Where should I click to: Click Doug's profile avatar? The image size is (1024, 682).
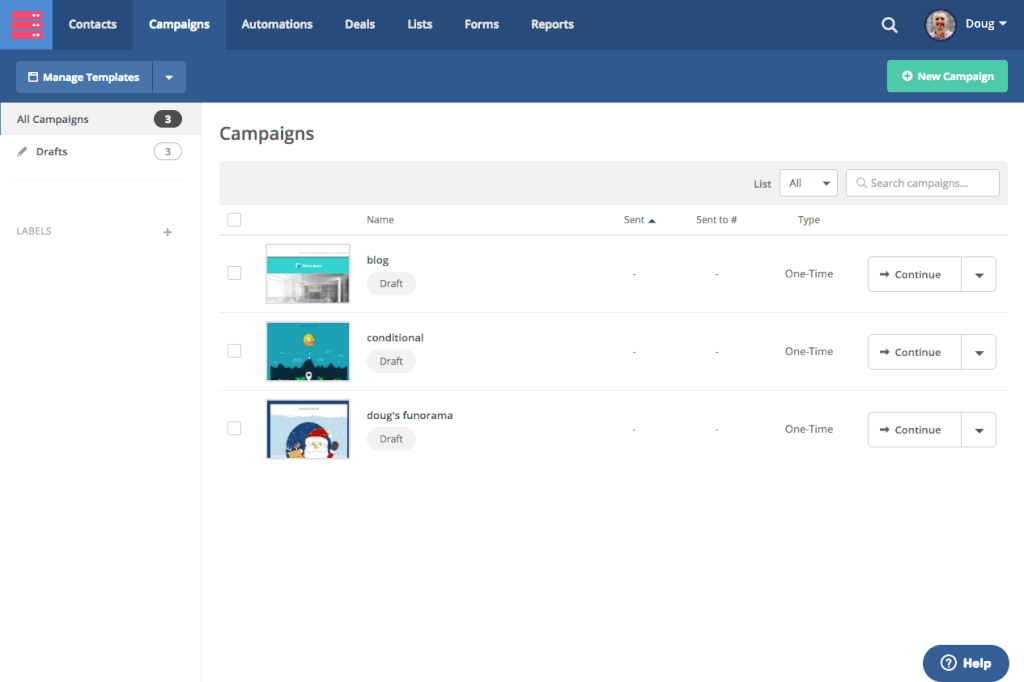coord(940,25)
